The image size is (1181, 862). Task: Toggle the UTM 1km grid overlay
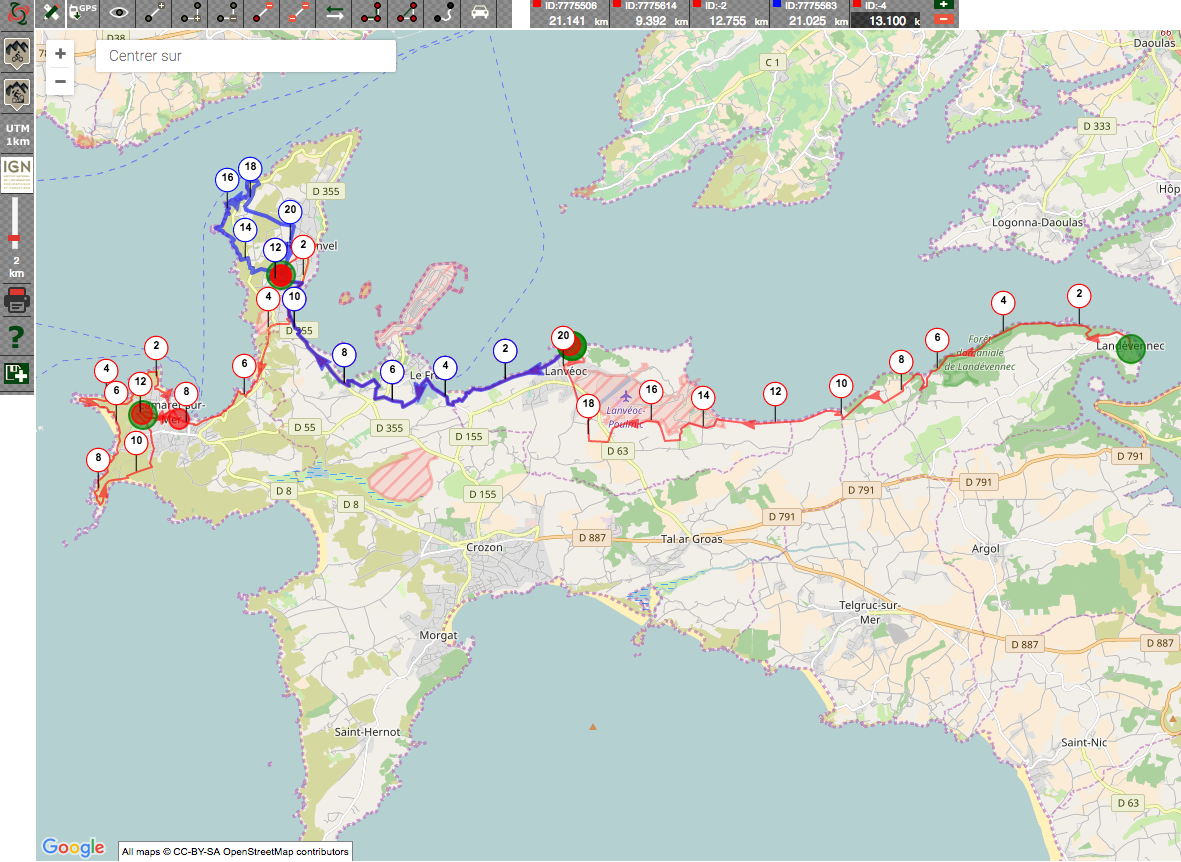tap(17, 134)
